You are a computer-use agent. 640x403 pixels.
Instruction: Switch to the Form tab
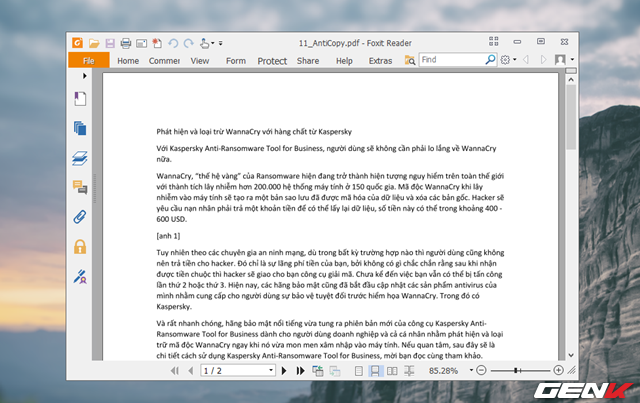[x=236, y=61]
